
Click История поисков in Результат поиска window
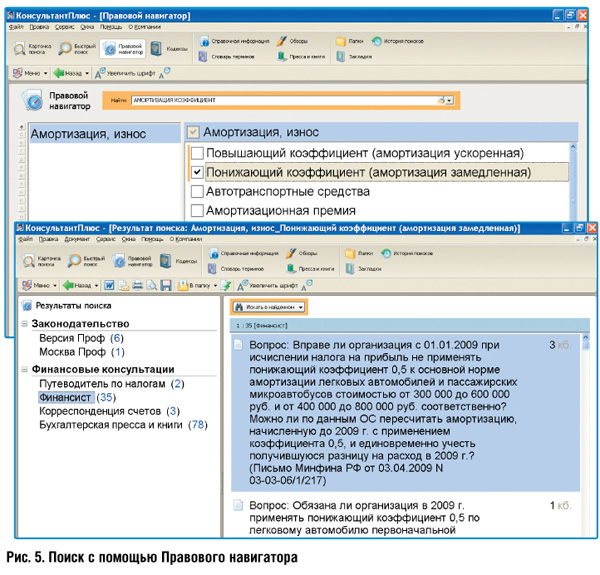tap(407, 253)
